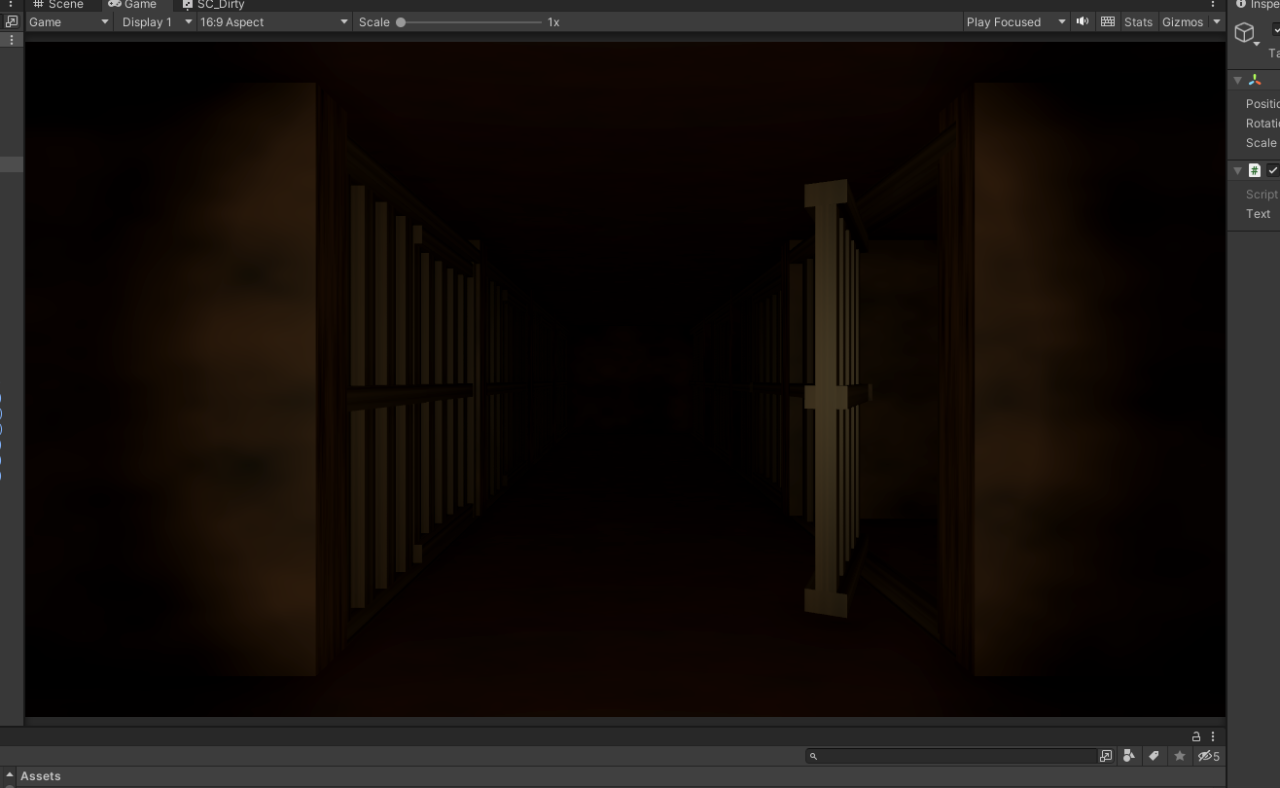The width and height of the screenshot is (1280, 788).
Task: Mute audio in the Game view
Action: 1083,22
